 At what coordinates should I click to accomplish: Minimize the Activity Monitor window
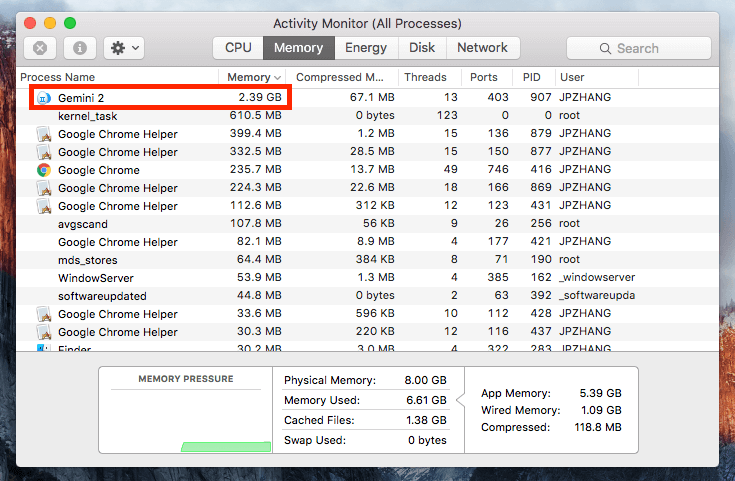click(x=50, y=23)
